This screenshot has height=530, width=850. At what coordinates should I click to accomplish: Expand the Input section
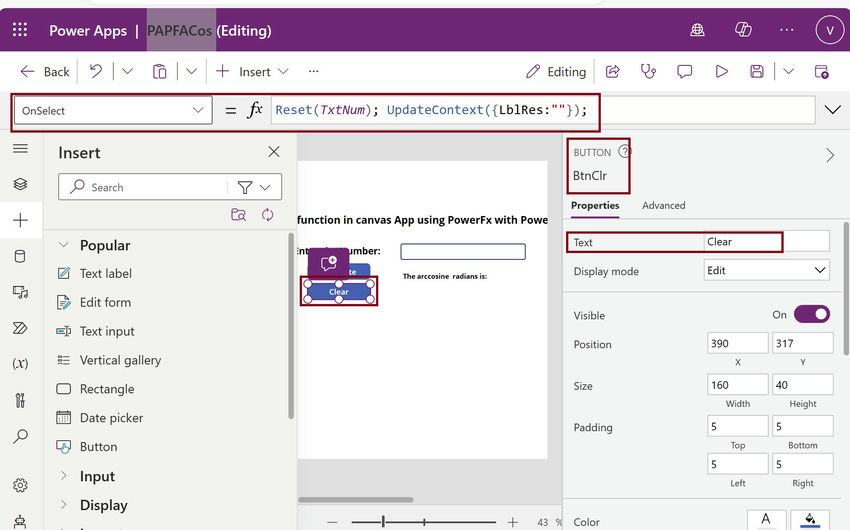[x=63, y=475]
